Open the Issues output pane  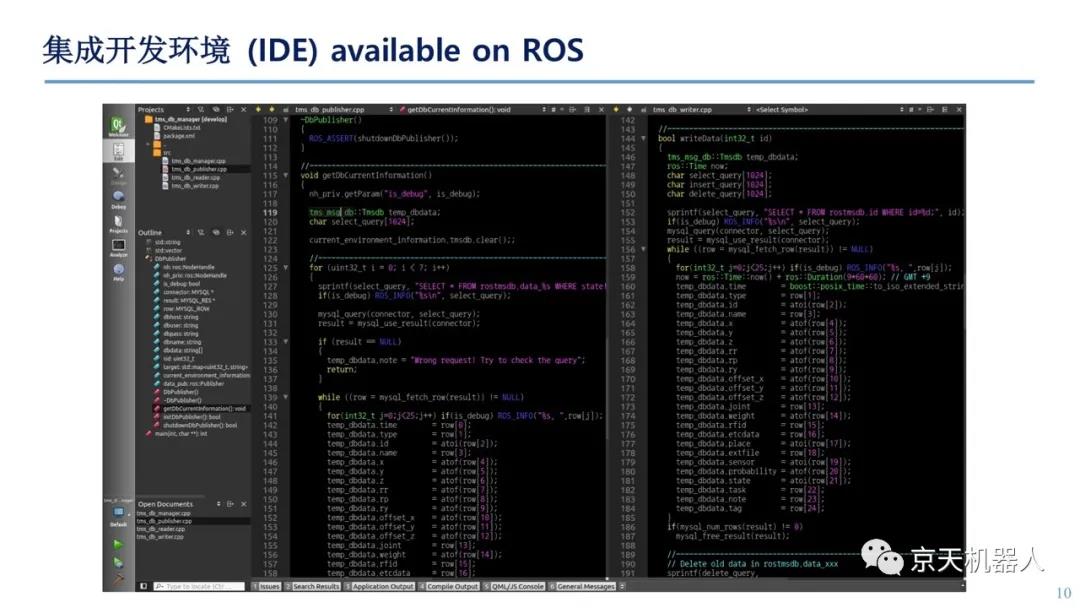[266, 586]
